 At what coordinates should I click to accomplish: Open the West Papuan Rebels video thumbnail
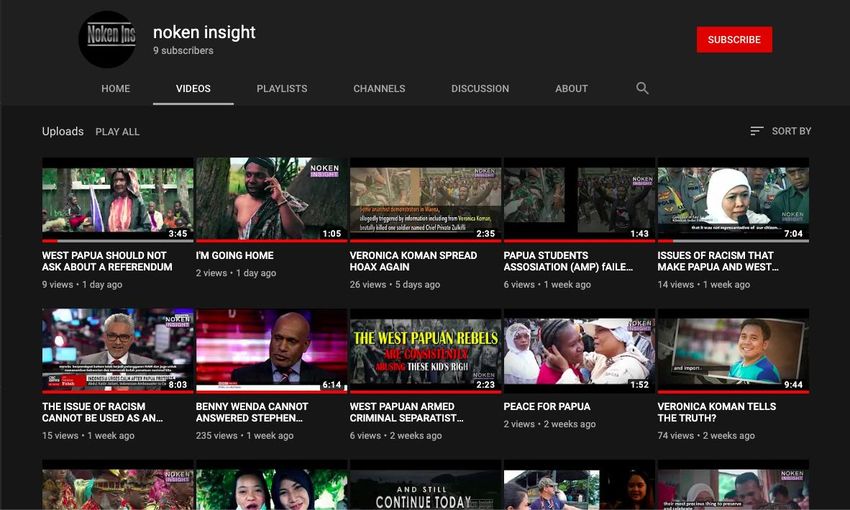pyautogui.click(x=426, y=351)
